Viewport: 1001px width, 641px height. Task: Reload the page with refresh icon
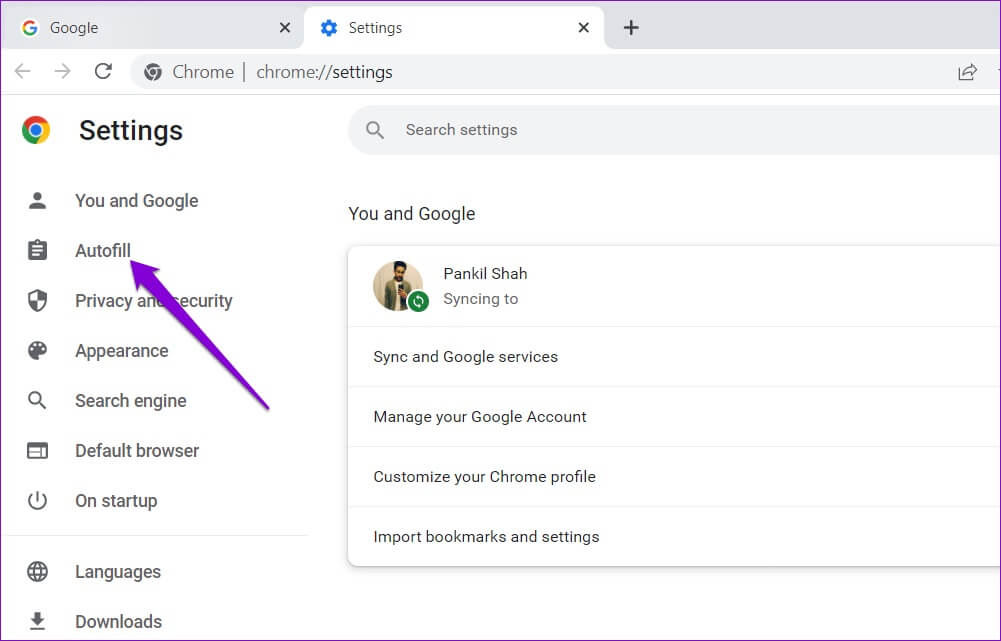click(x=103, y=71)
